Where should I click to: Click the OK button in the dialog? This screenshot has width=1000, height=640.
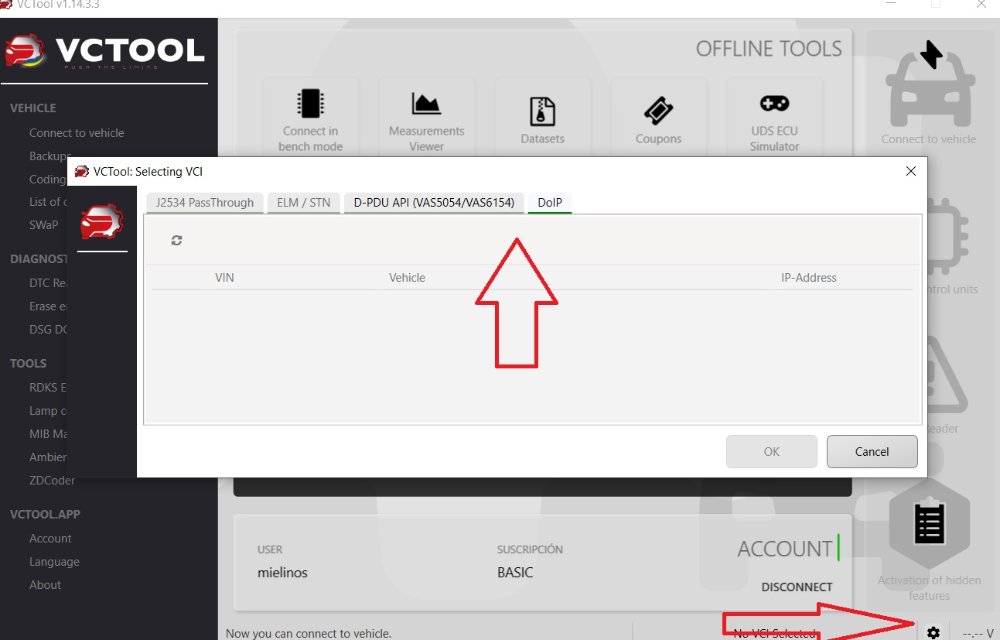point(772,451)
